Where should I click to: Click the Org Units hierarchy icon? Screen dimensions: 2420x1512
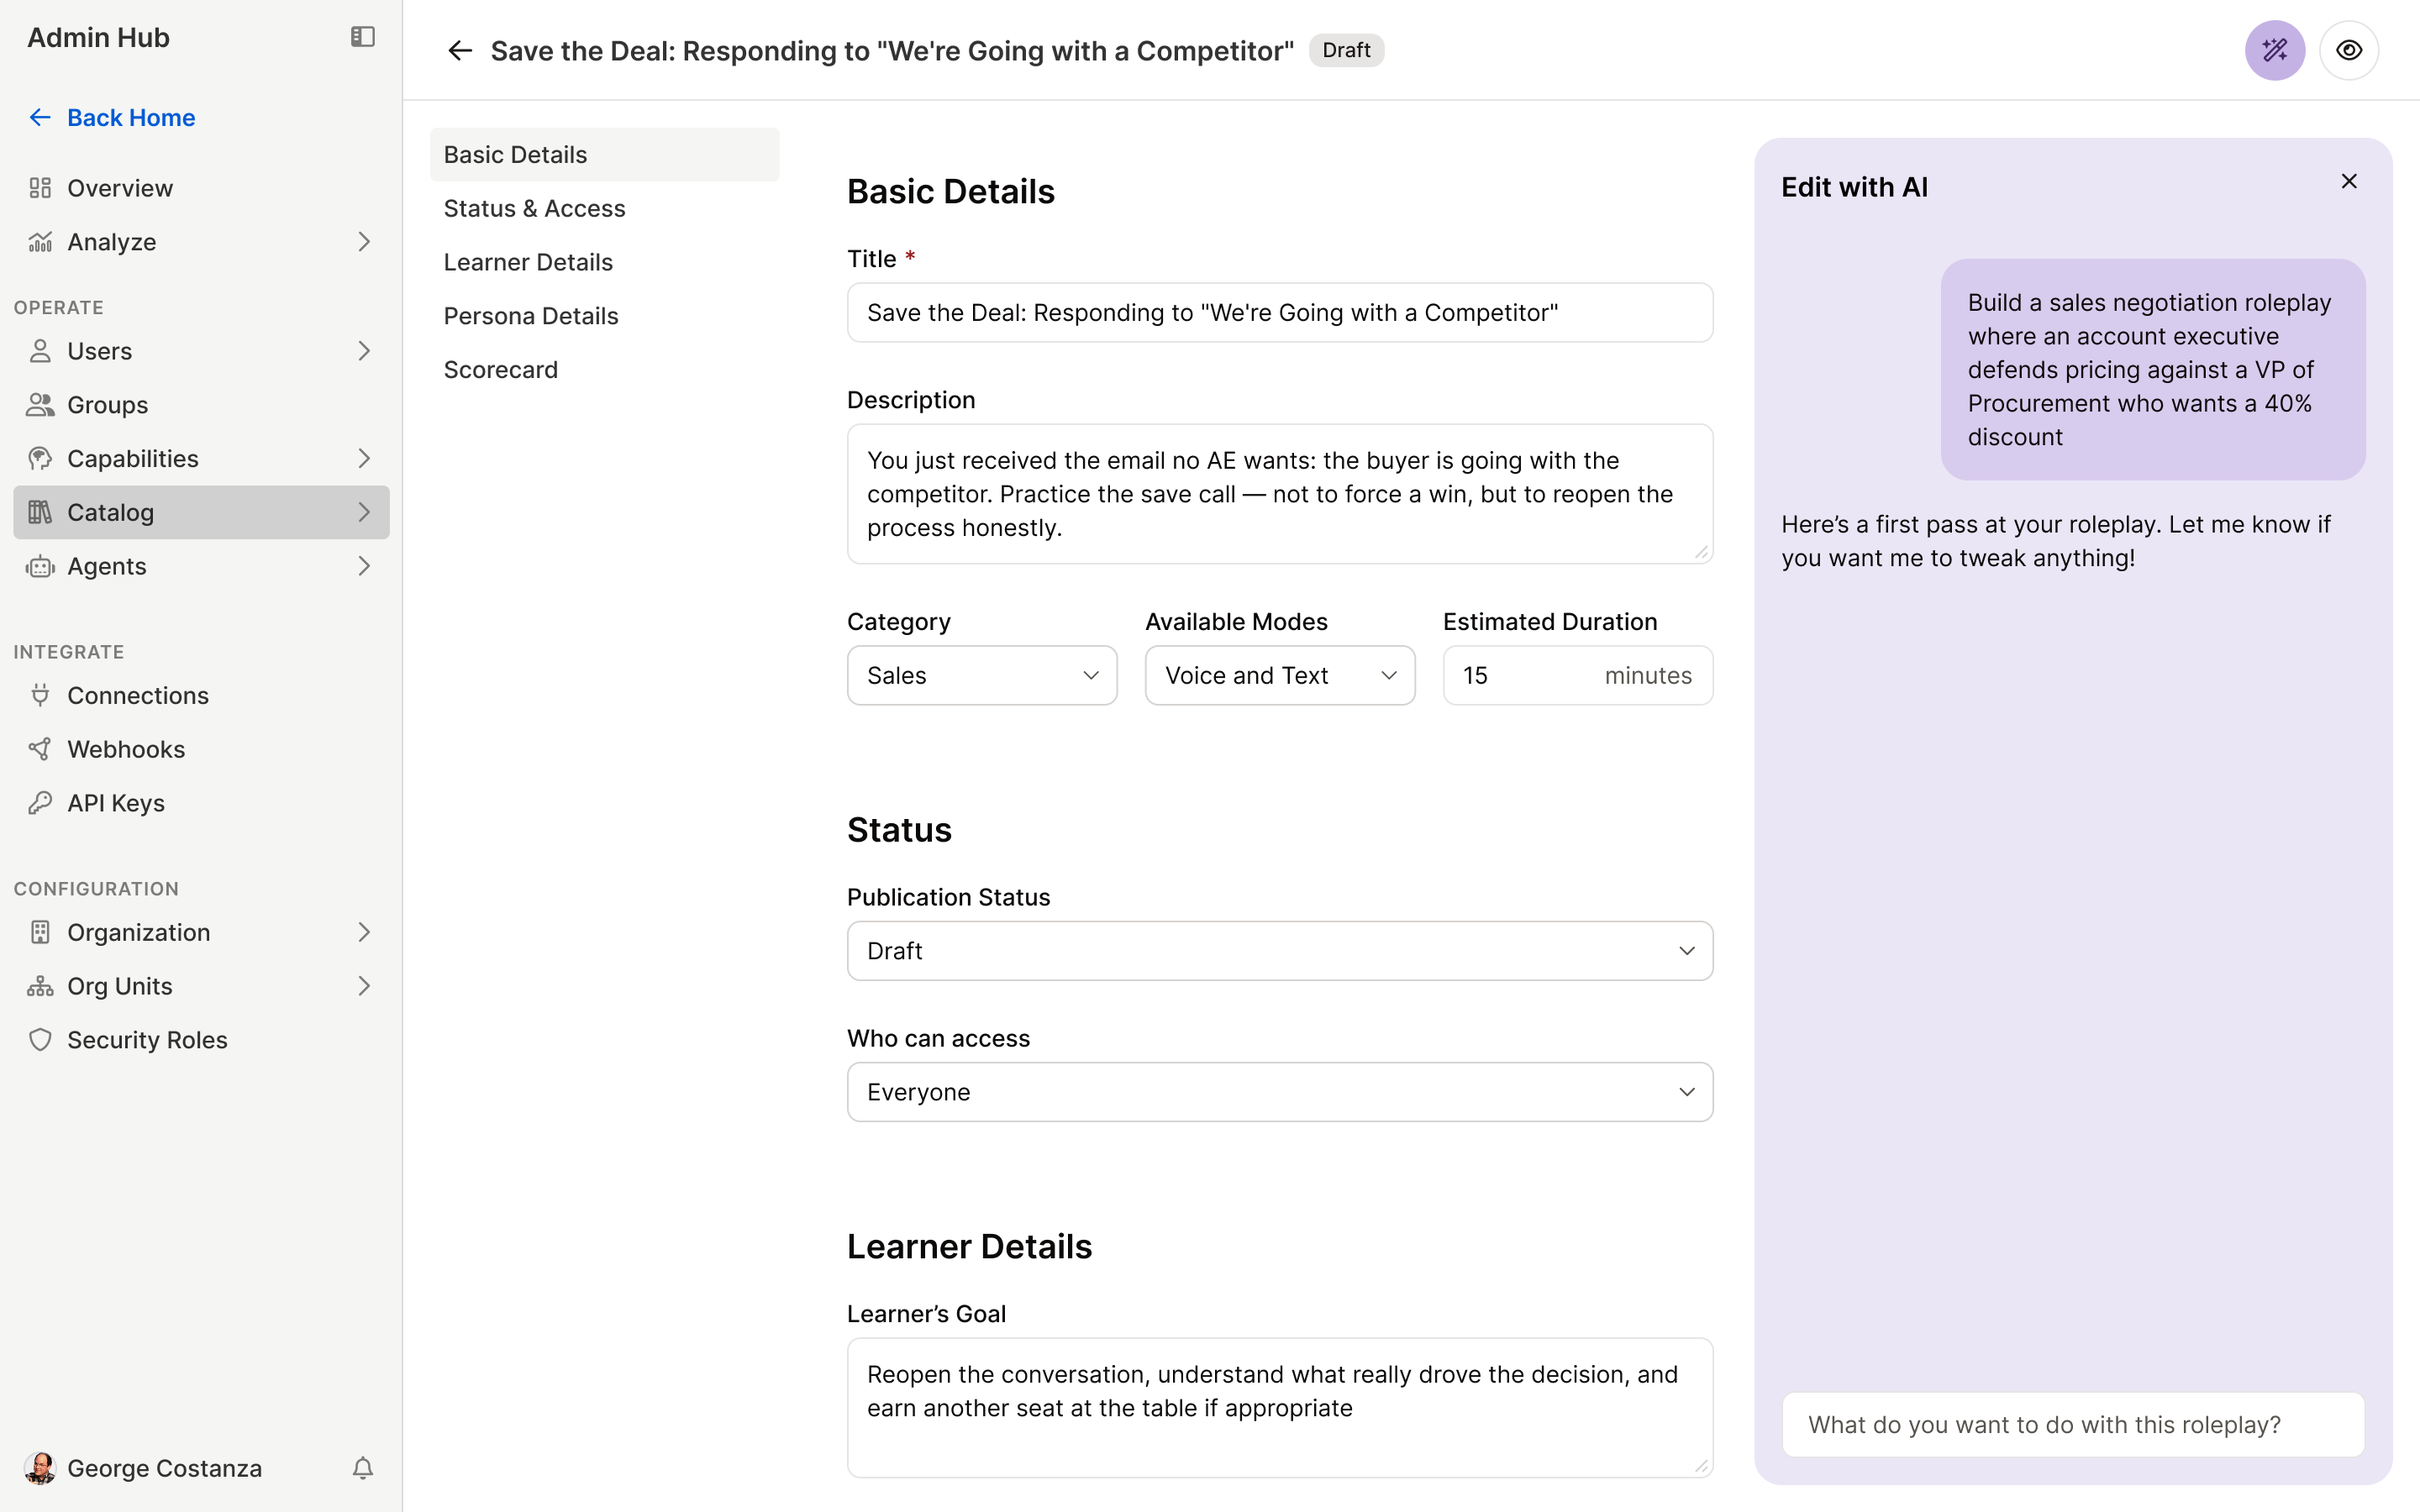pos(40,986)
